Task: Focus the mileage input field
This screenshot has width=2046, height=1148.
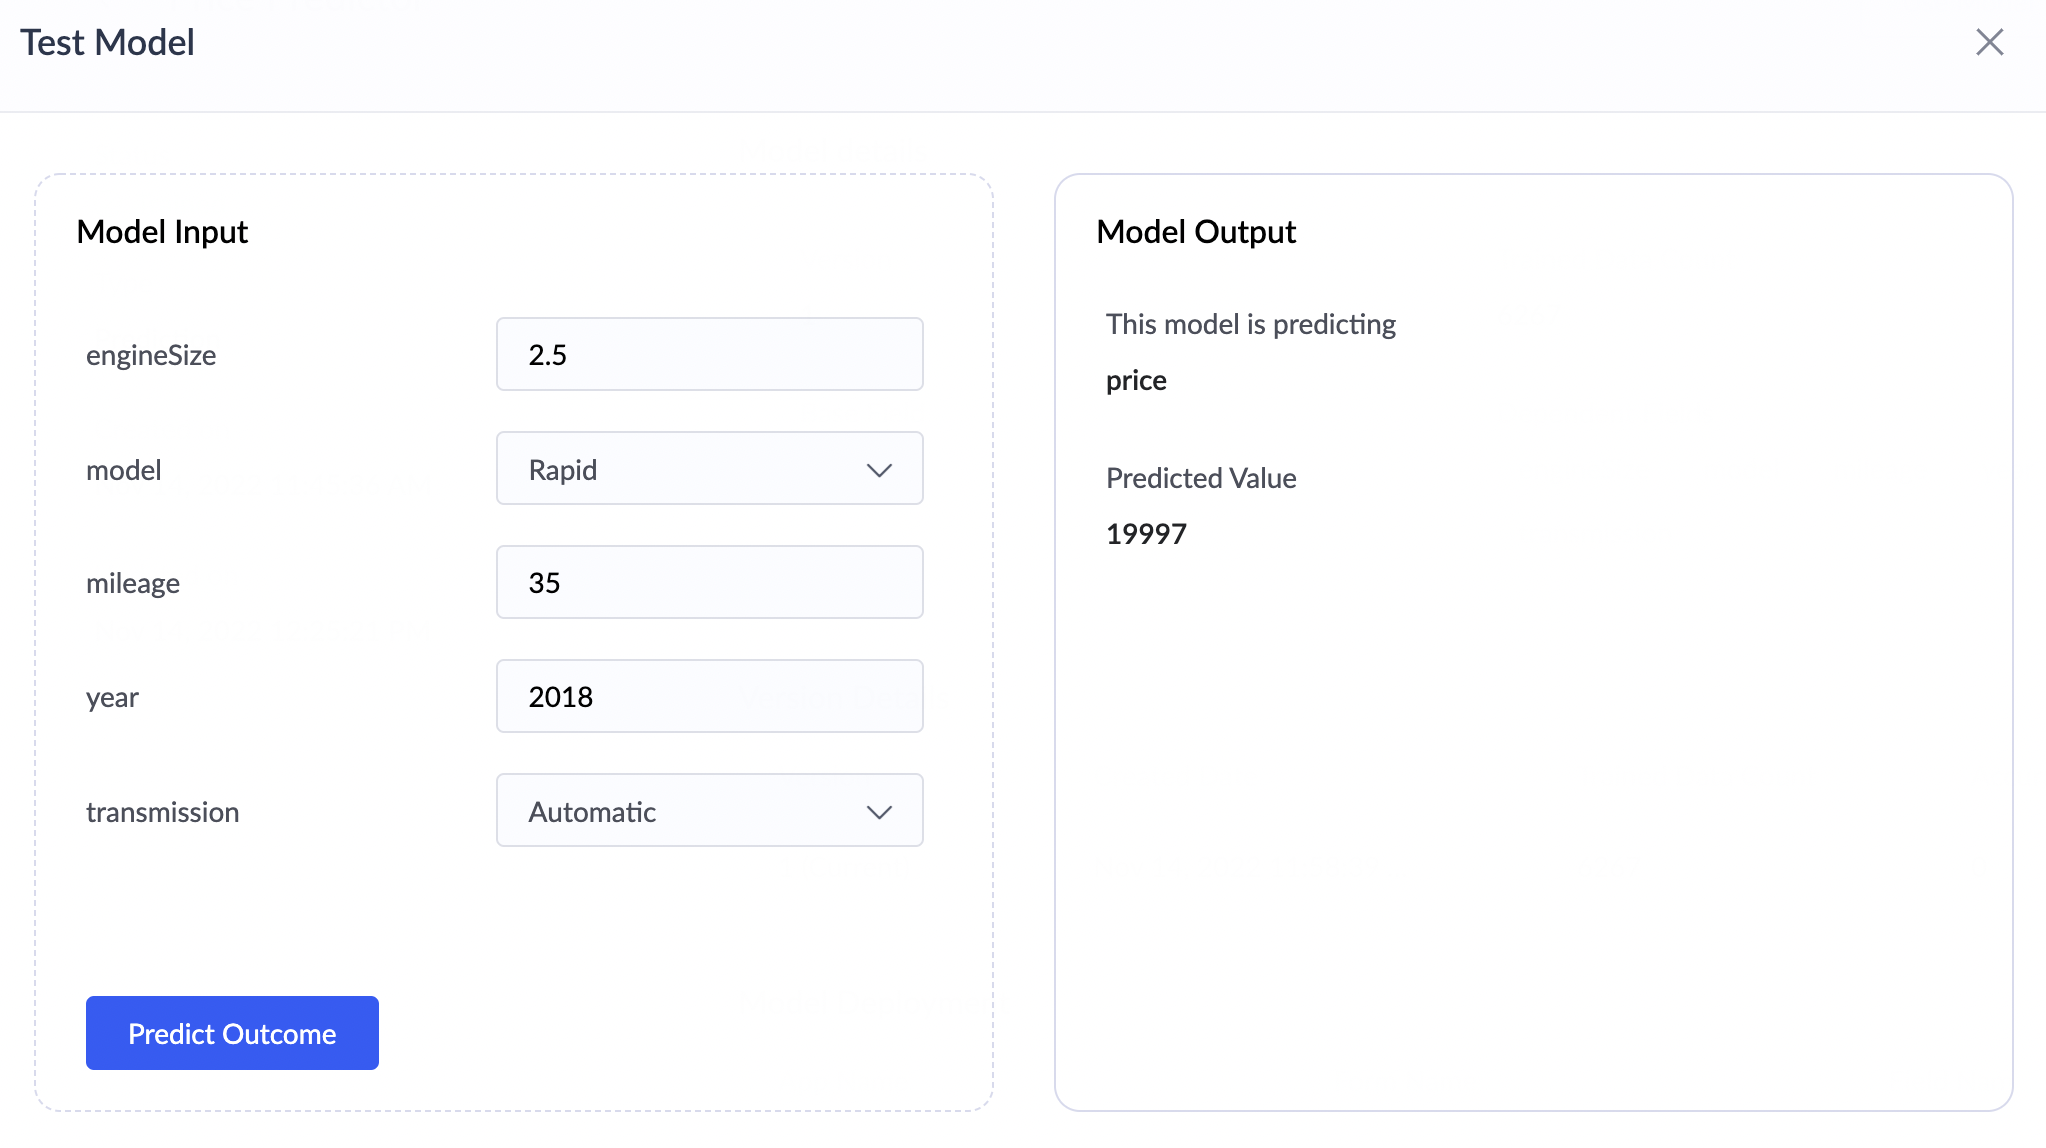Action: [x=709, y=582]
